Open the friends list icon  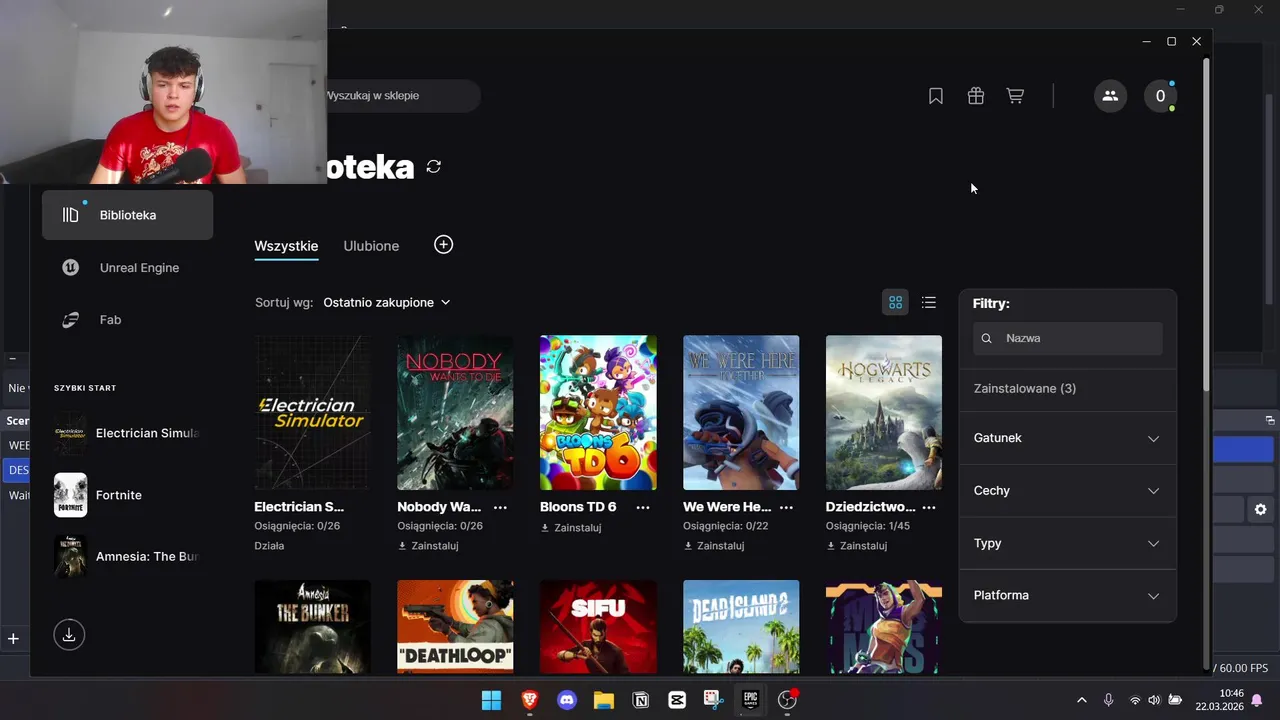(x=1110, y=96)
